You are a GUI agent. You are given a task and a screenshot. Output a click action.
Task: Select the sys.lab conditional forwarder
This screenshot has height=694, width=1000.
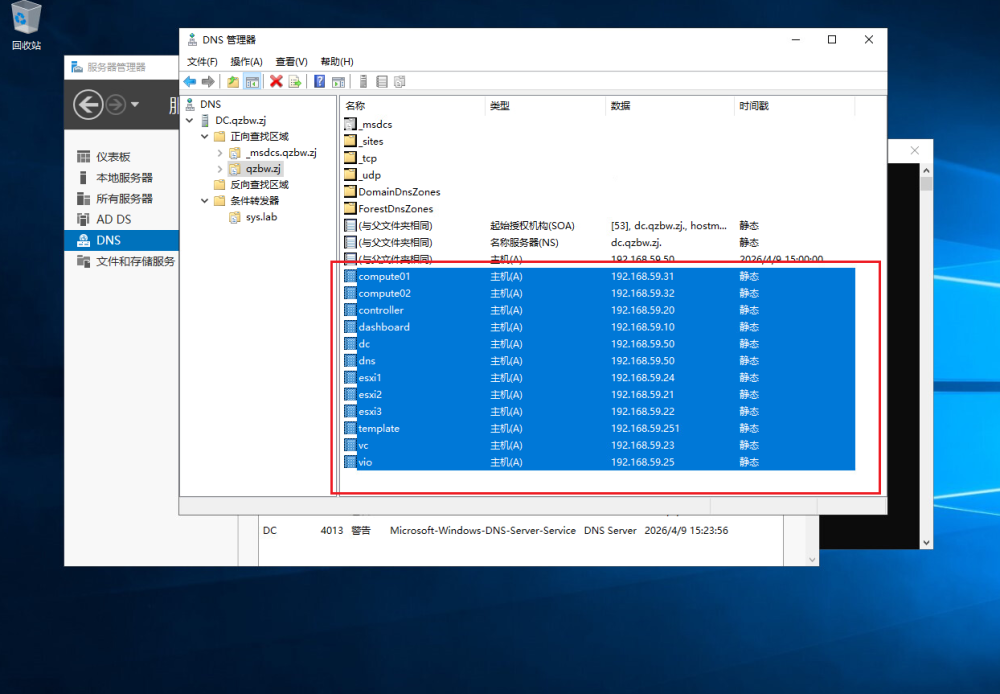[262, 217]
